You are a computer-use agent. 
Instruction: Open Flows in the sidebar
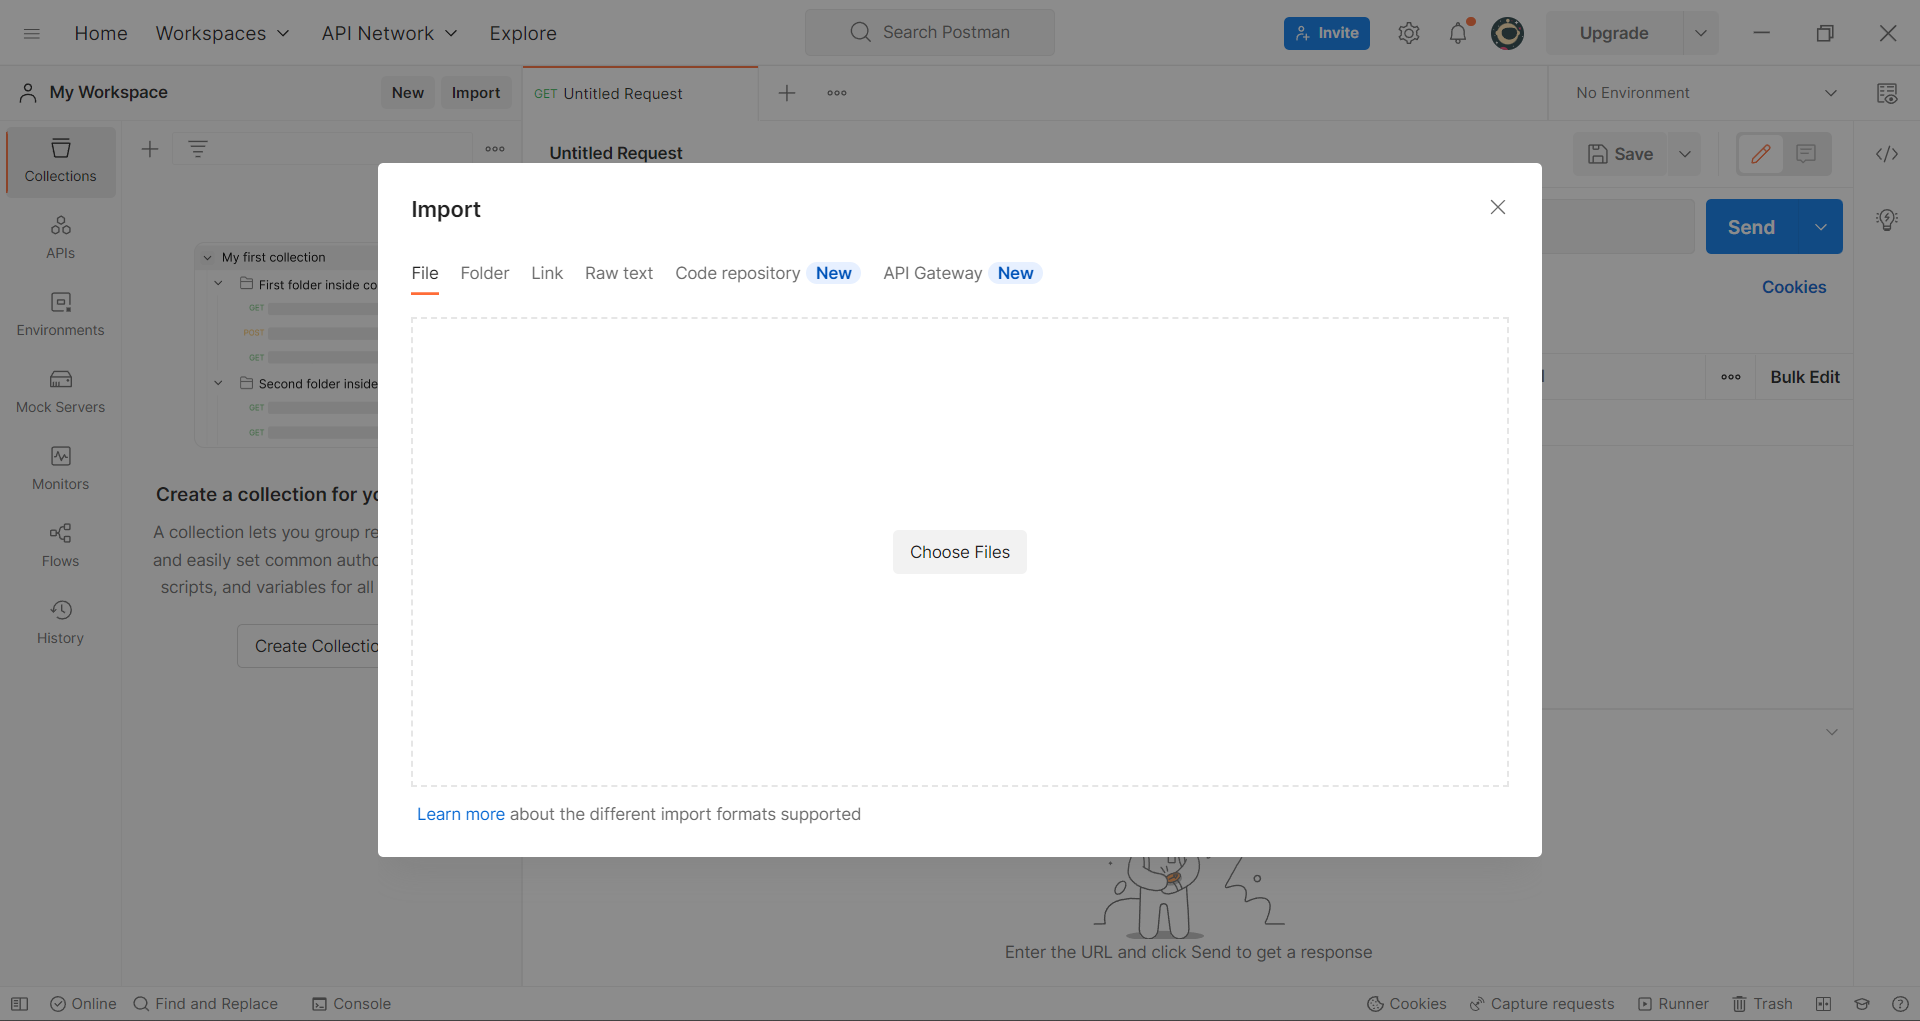pos(61,546)
